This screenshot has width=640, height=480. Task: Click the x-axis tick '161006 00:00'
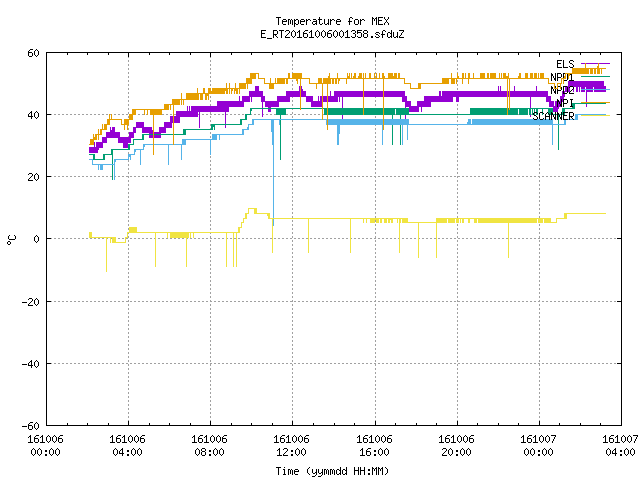[45, 446]
